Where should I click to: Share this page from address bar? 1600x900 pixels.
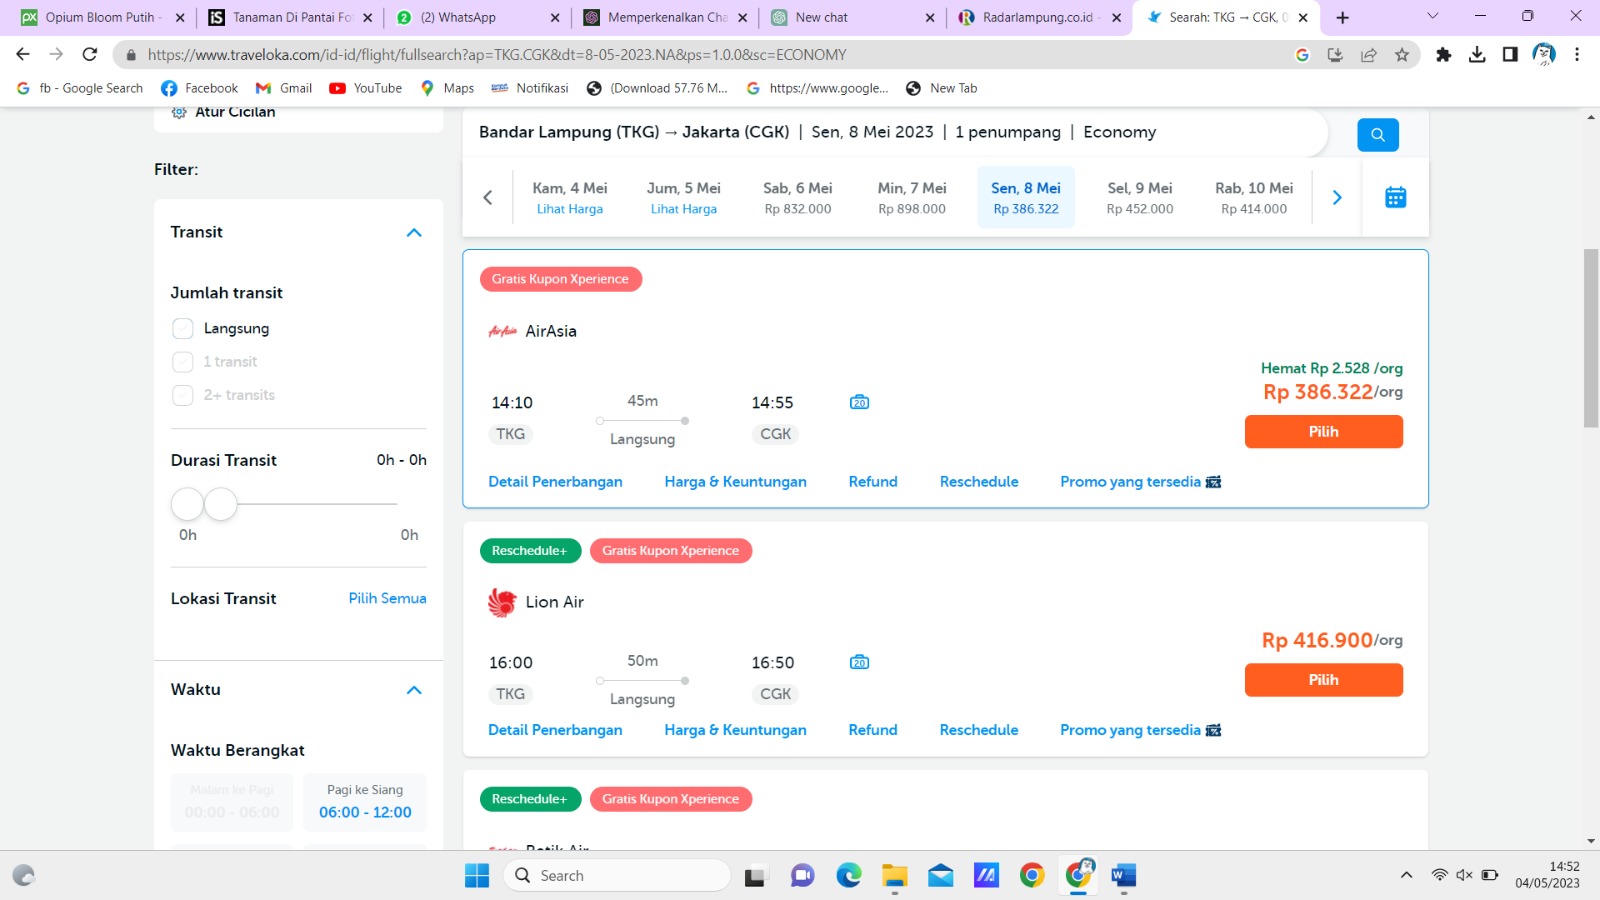pos(1369,55)
